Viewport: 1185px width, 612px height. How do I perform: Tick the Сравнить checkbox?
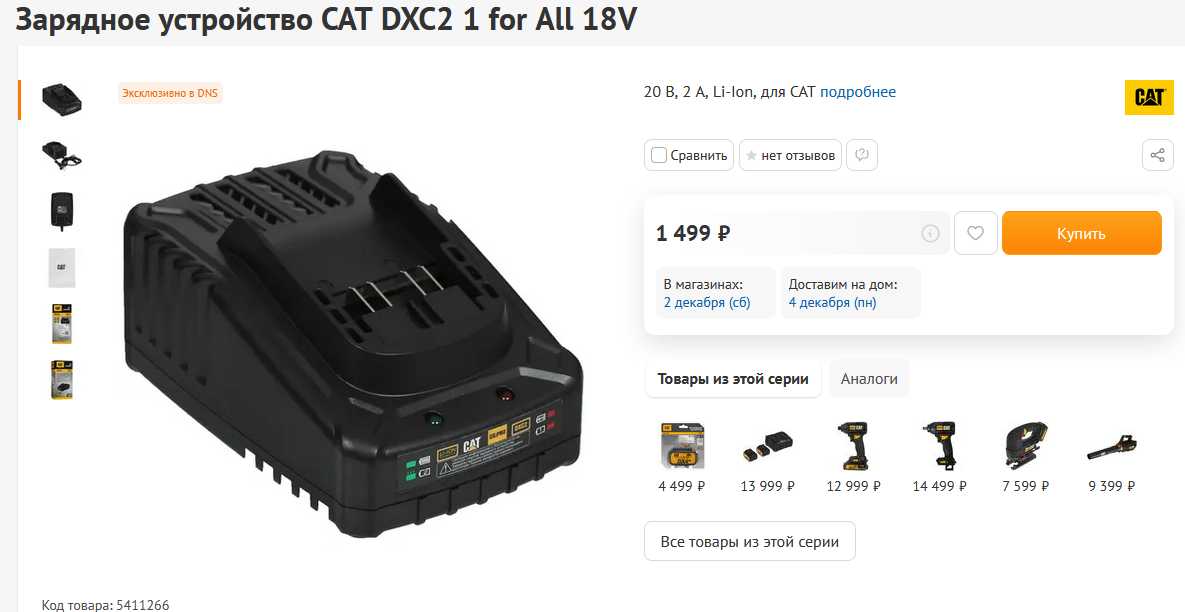pyautogui.click(x=659, y=156)
